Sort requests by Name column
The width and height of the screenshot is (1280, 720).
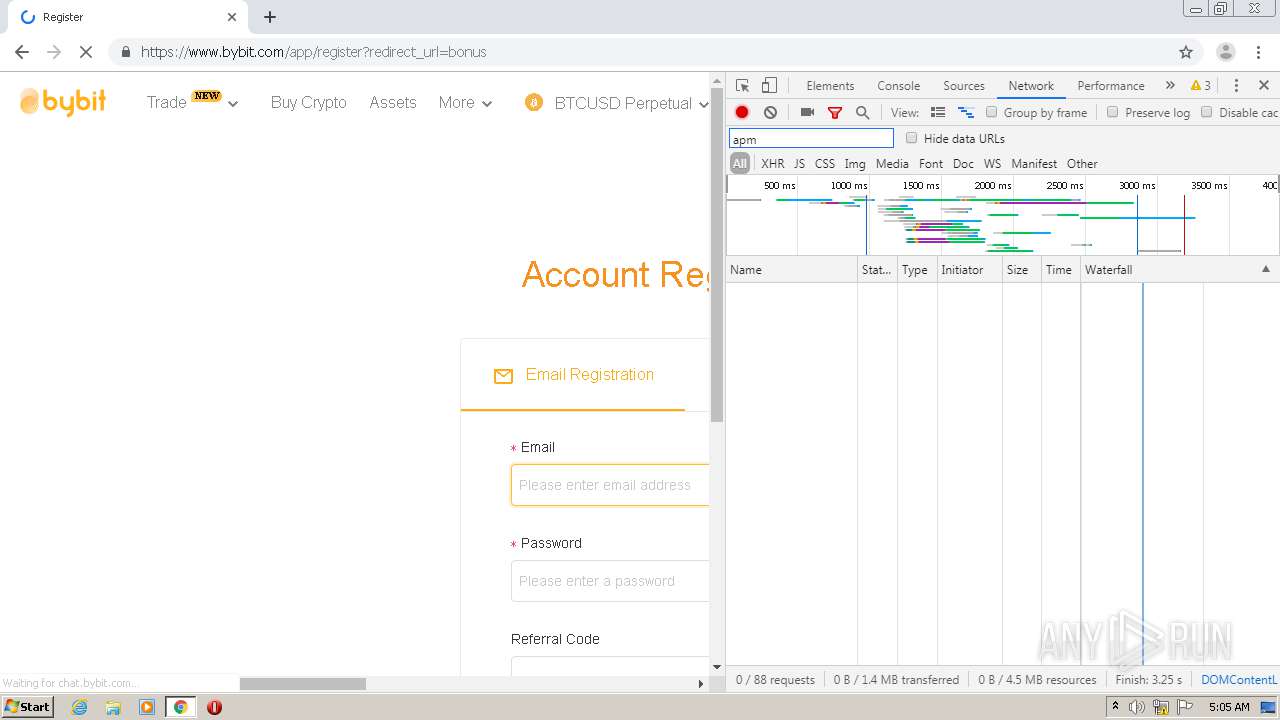[791, 270]
